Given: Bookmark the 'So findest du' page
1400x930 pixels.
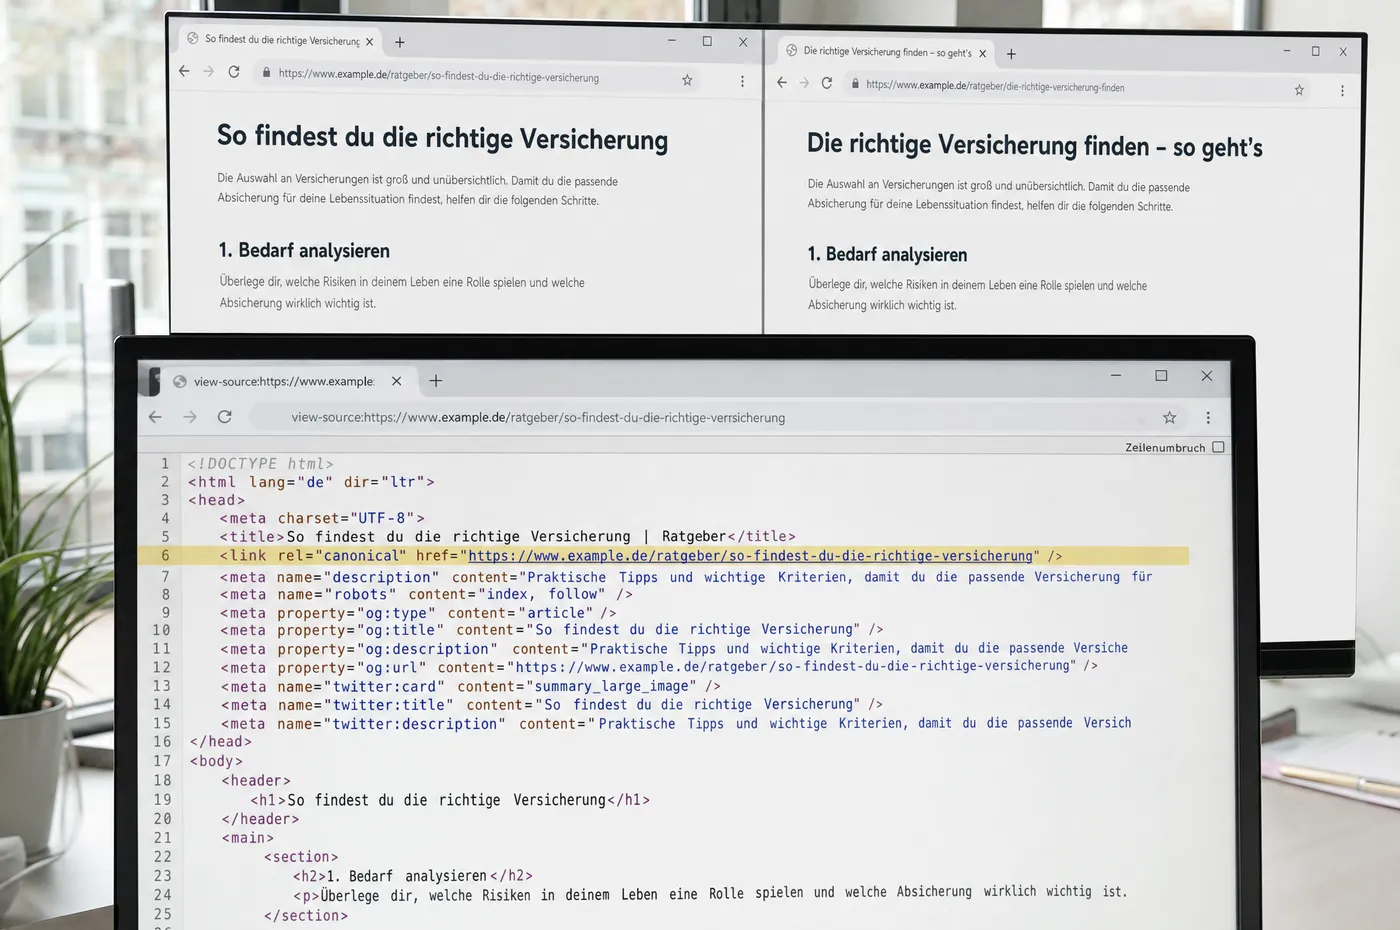Looking at the screenshot, I should [687, 80].
